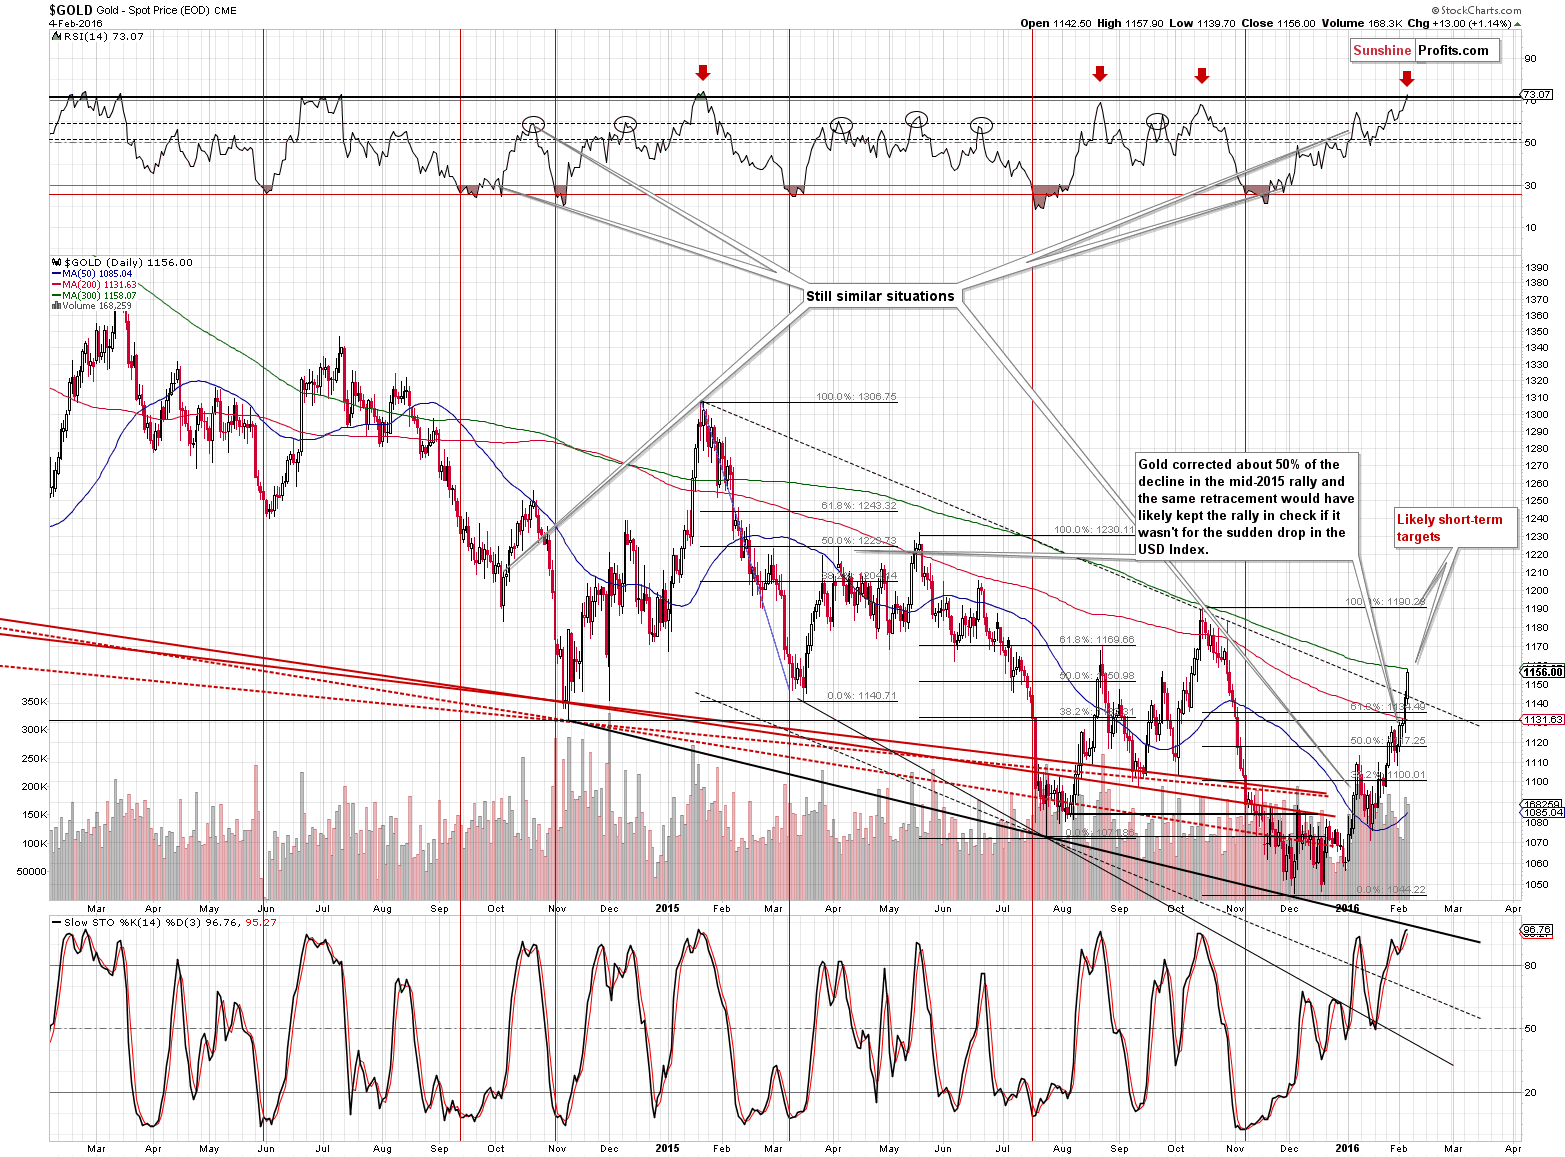Click the Sunshine Profits.com logo box
The width and height of the screenshot is (1565, 1157).
point(1425,50)
